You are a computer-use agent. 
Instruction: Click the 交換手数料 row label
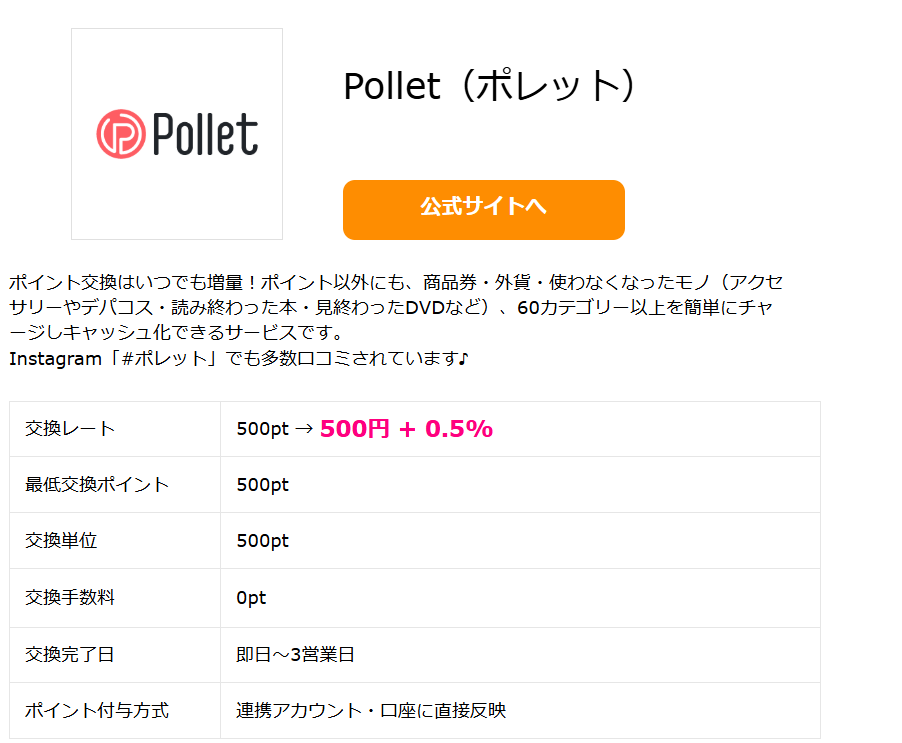[70, 598]
